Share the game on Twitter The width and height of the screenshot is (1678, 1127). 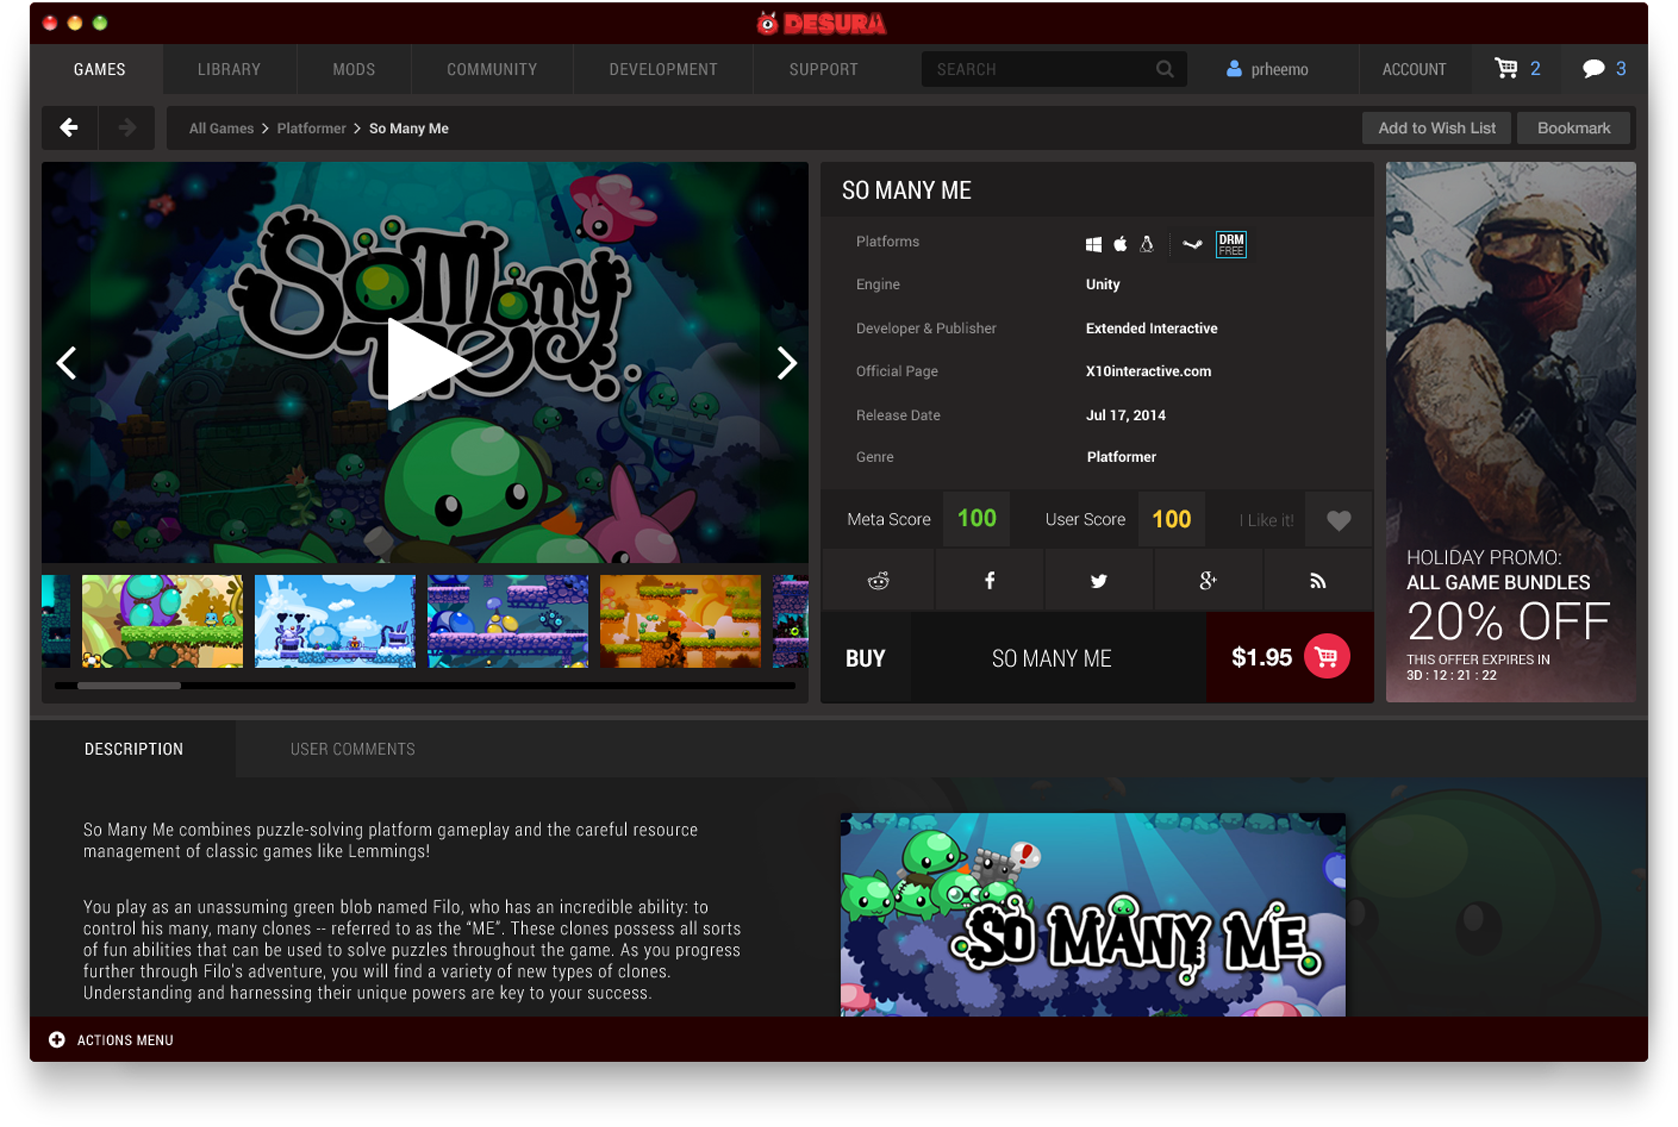tap(1098, 581)
